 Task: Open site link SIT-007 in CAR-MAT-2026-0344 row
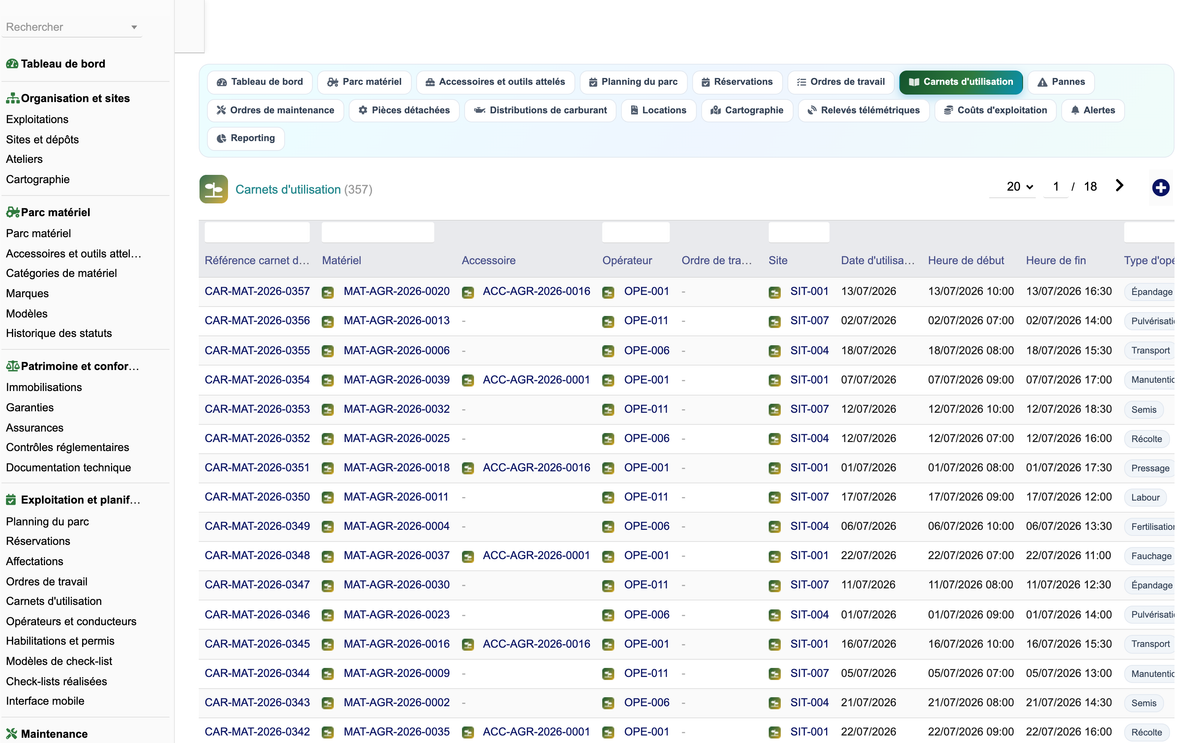click(810, 673)
